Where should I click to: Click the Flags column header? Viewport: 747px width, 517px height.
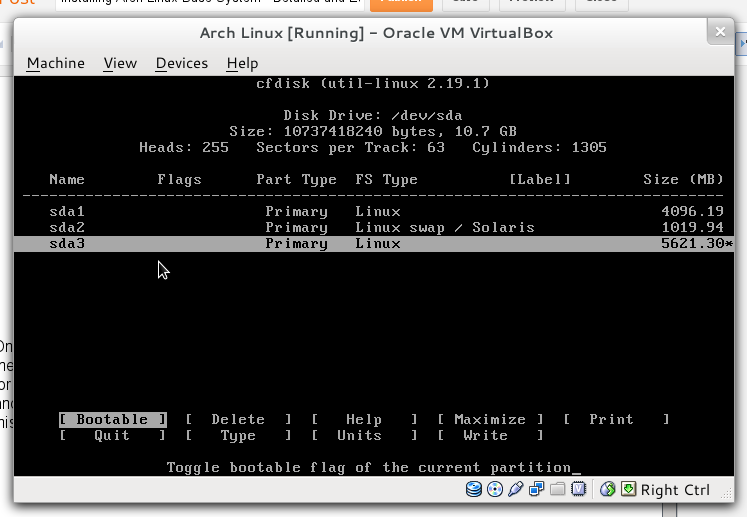click(180, 179)
